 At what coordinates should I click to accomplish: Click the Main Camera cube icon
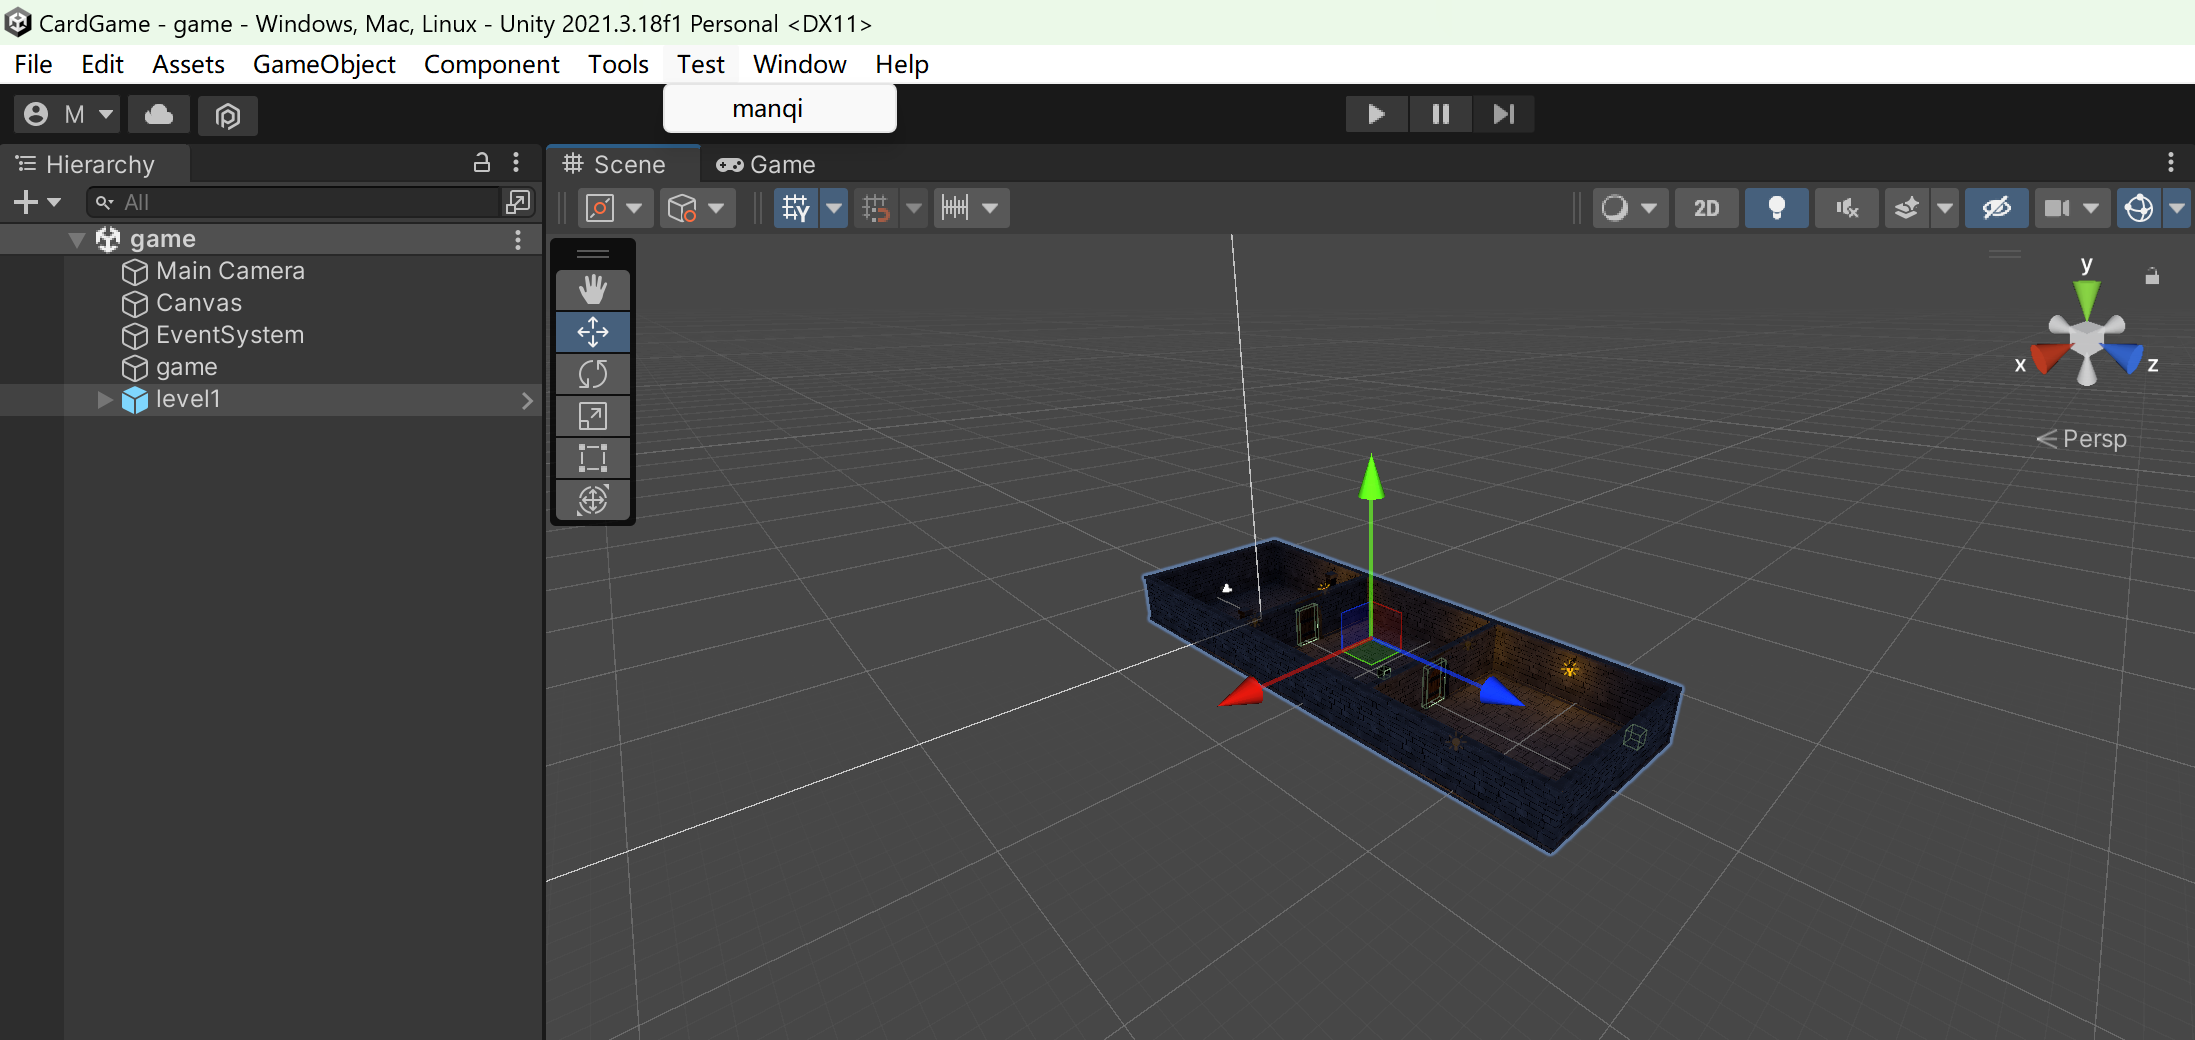(134, 272)
